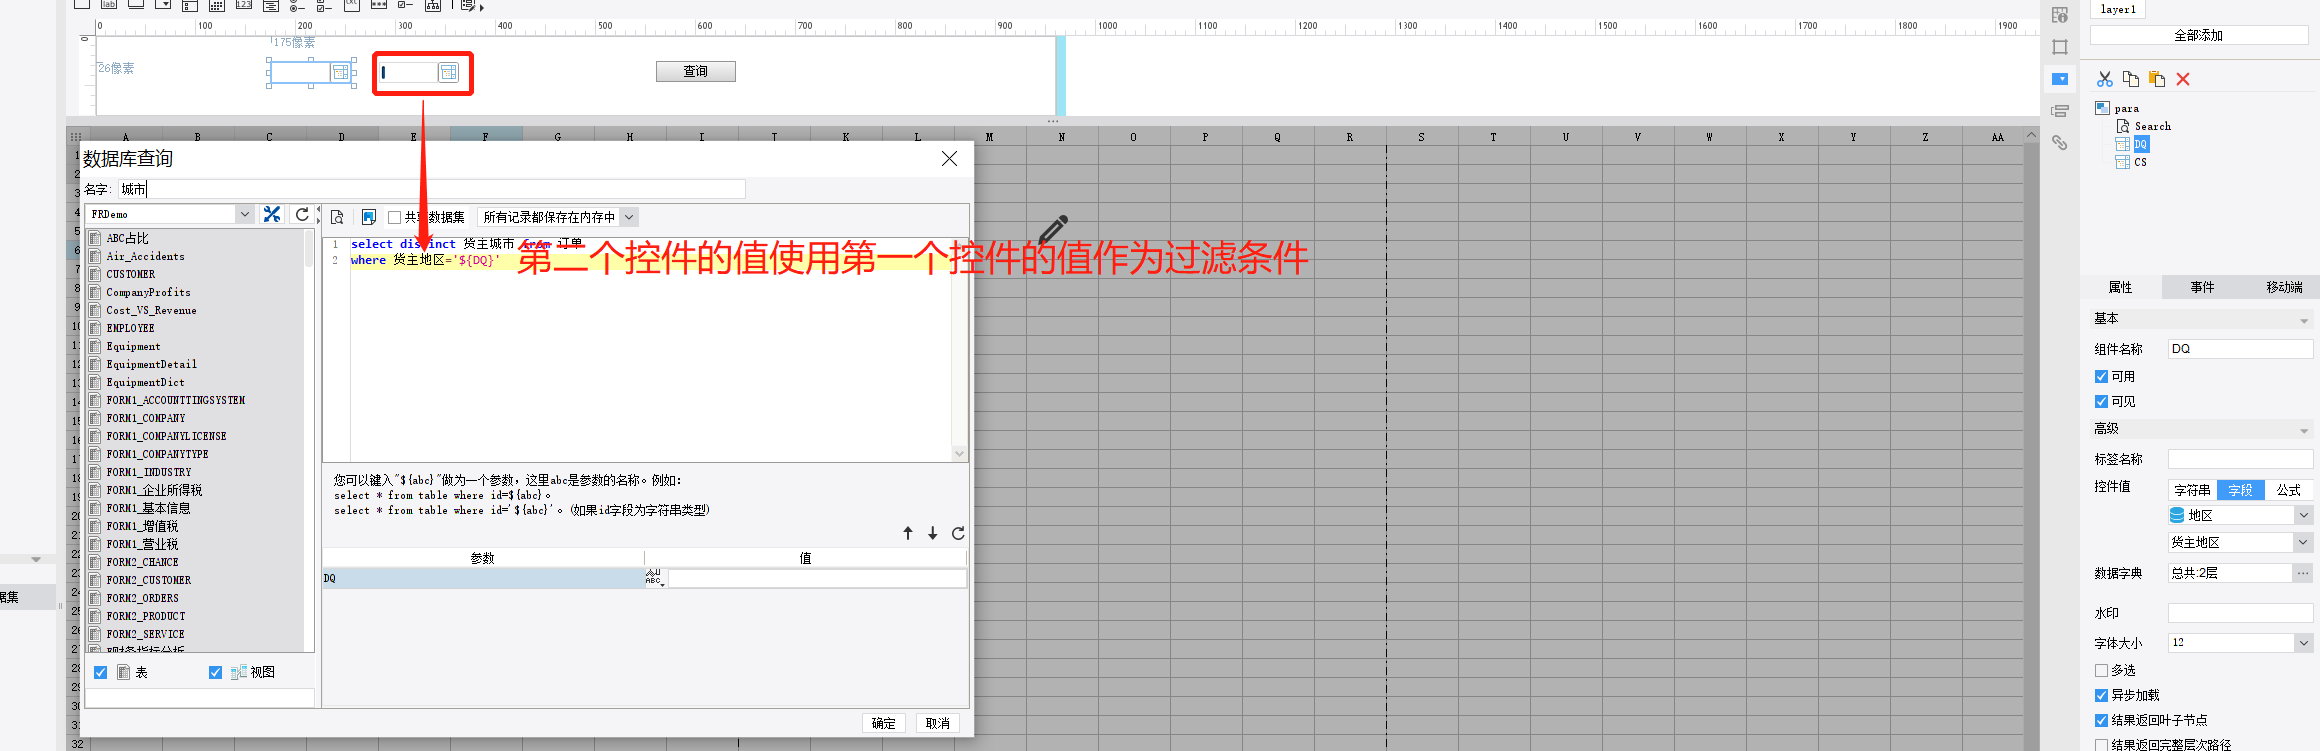Image resolution: width=2320 pixels, height=751 pixels.
Task: Toggle the 表 checkbox
Action: 100,672
